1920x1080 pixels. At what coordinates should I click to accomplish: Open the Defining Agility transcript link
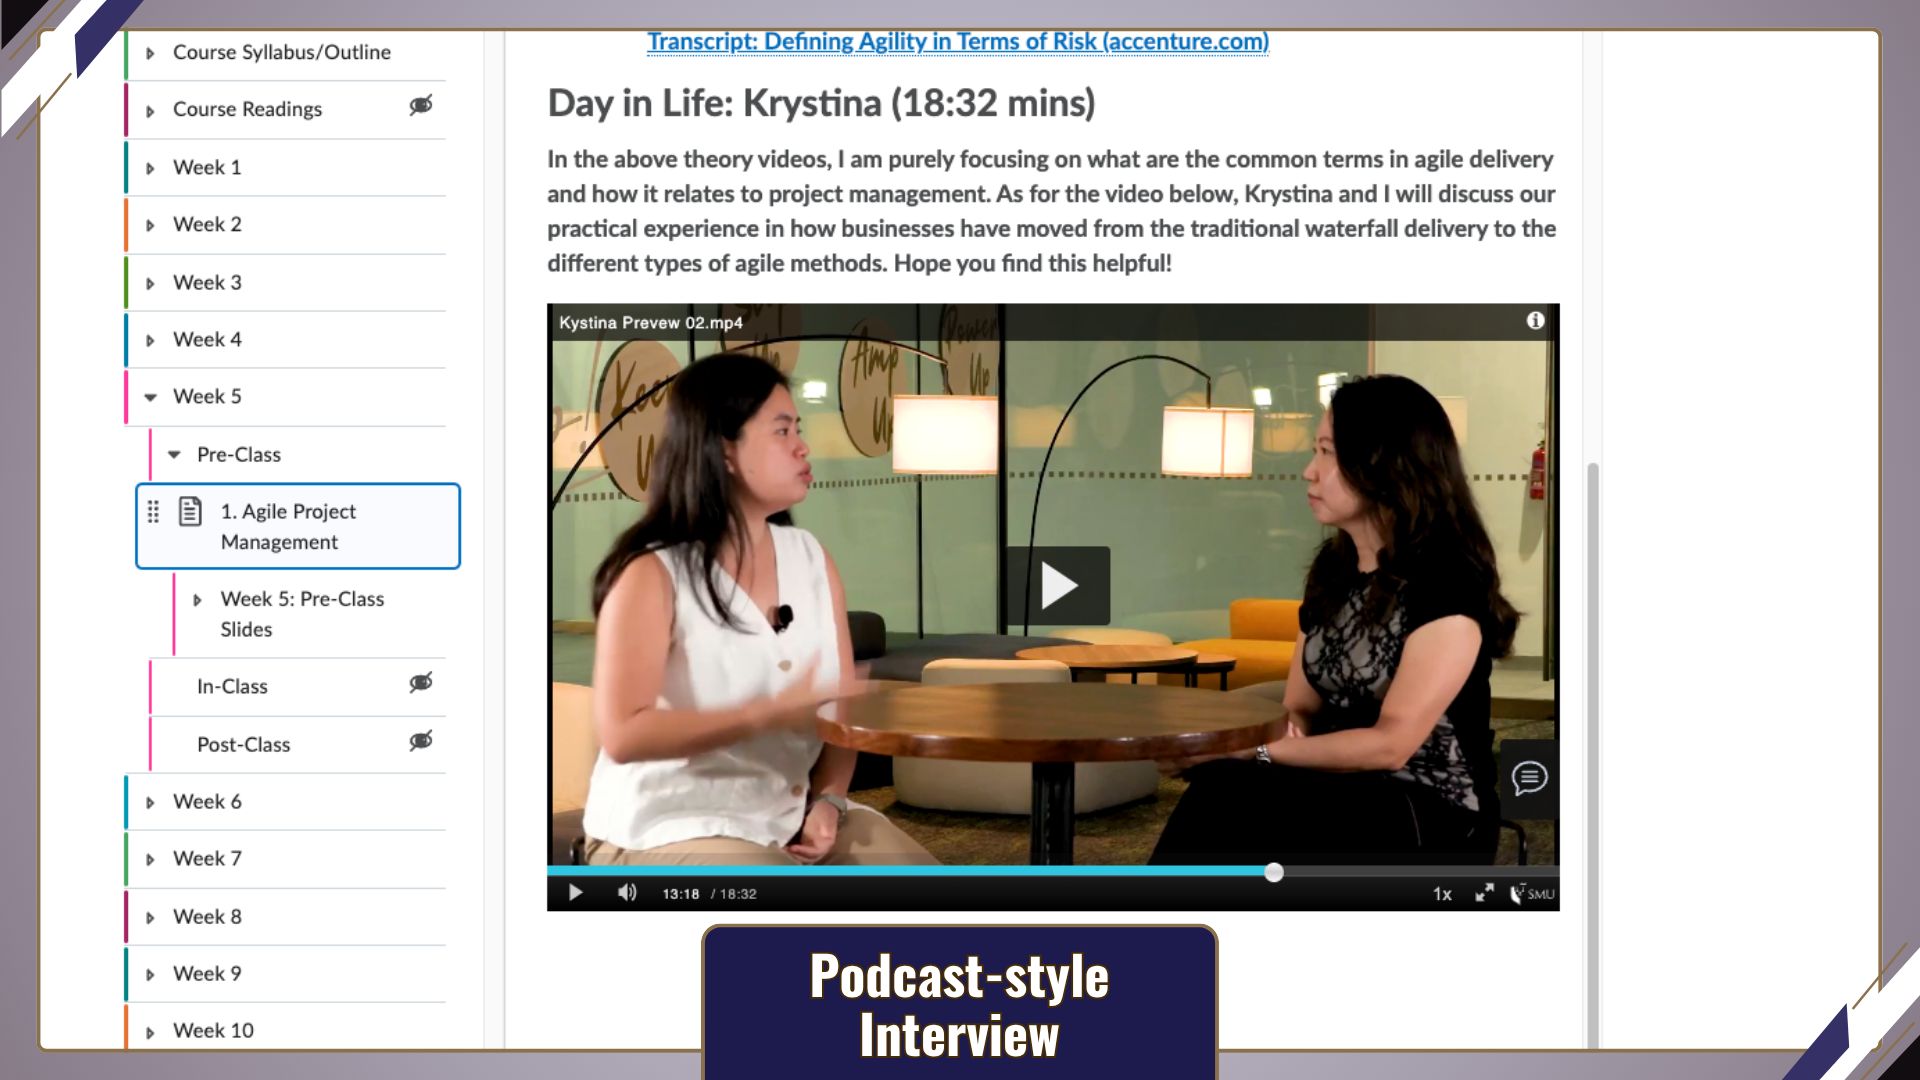[x=958, y=42]
